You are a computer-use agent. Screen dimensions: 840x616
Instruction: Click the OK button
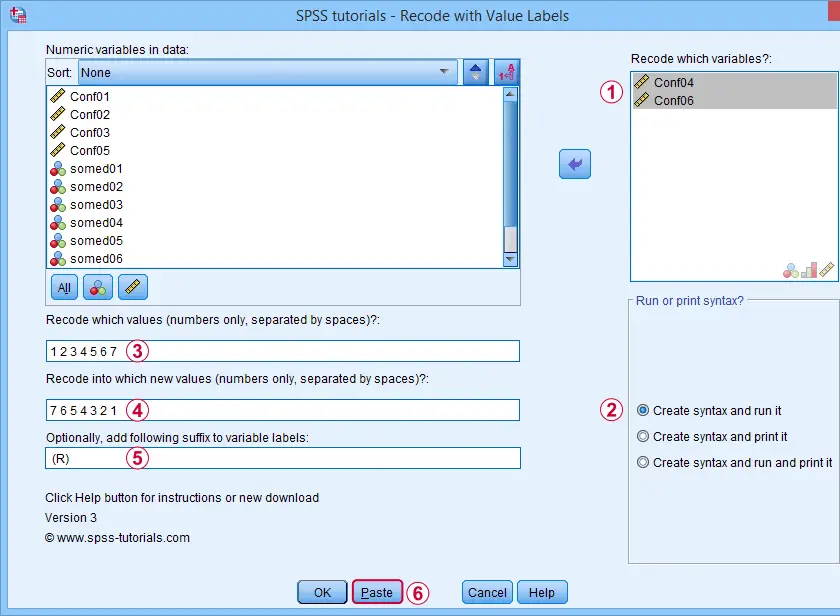click(322, 592)
